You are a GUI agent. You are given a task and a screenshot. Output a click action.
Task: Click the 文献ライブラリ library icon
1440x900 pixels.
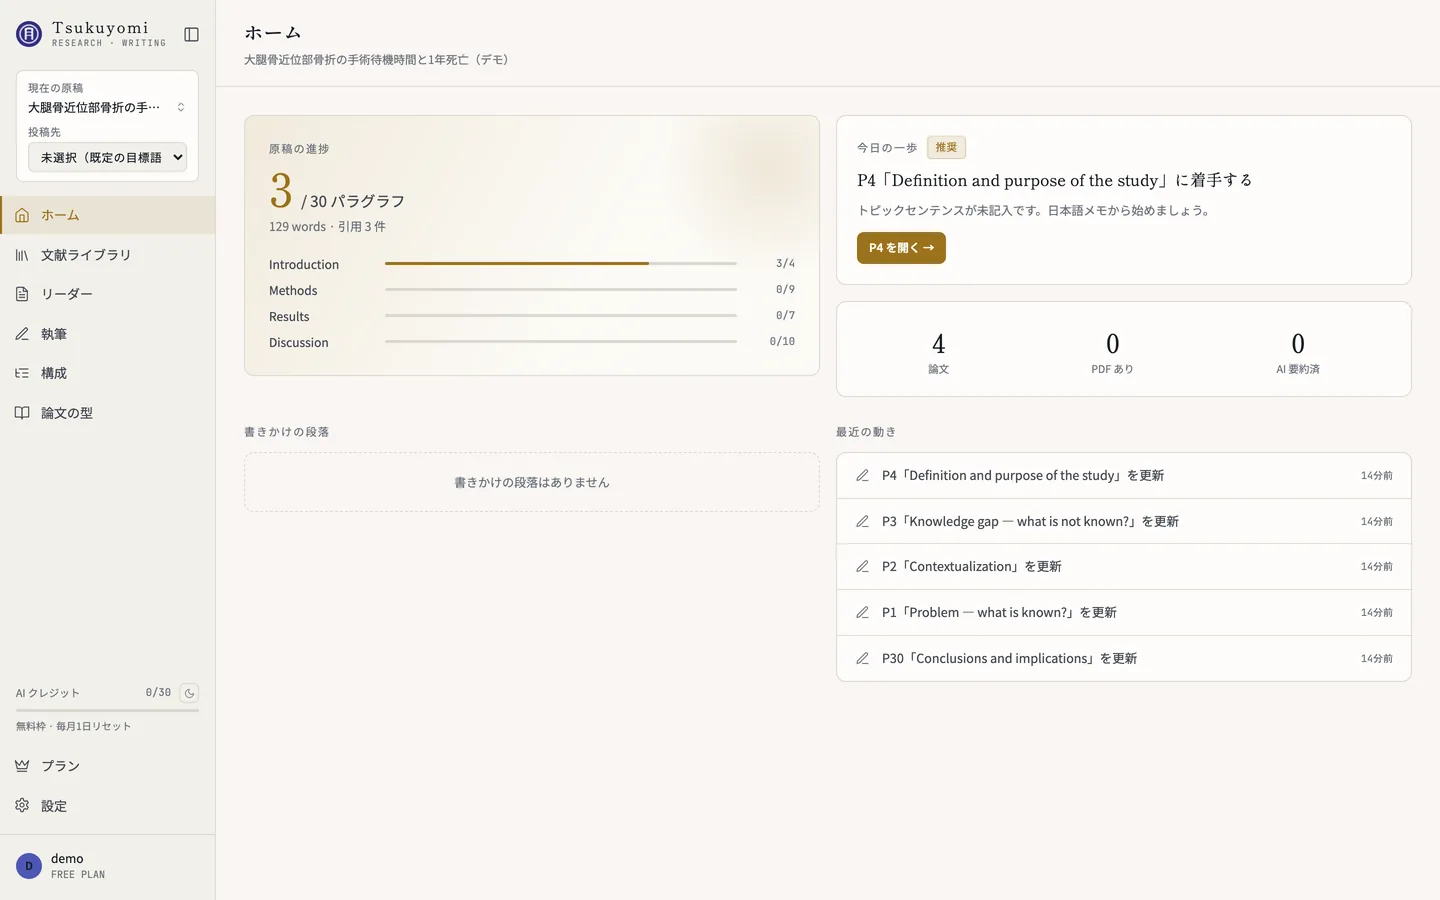[x=22, y=255]
